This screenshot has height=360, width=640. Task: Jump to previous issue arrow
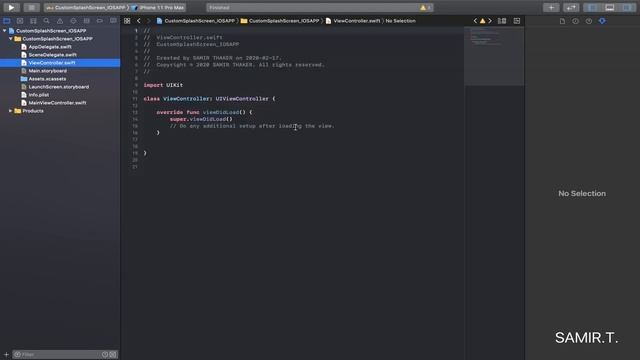(475, 21)
